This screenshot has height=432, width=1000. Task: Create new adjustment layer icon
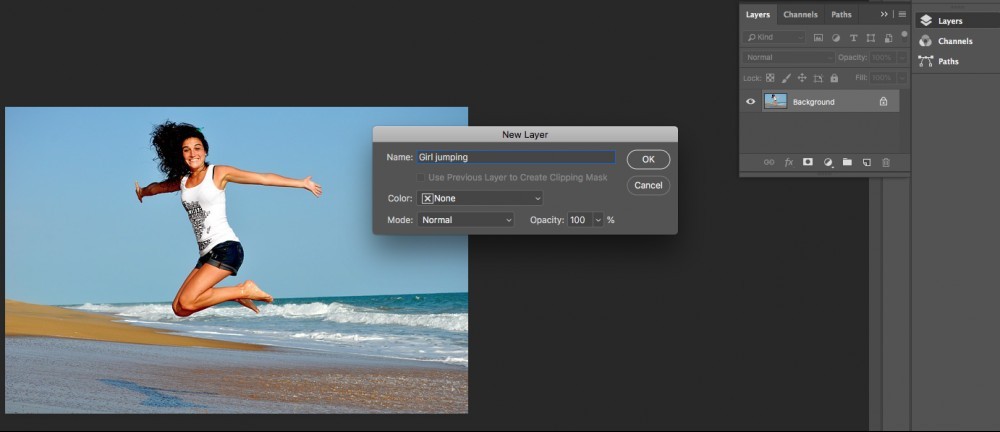[828, 162]
